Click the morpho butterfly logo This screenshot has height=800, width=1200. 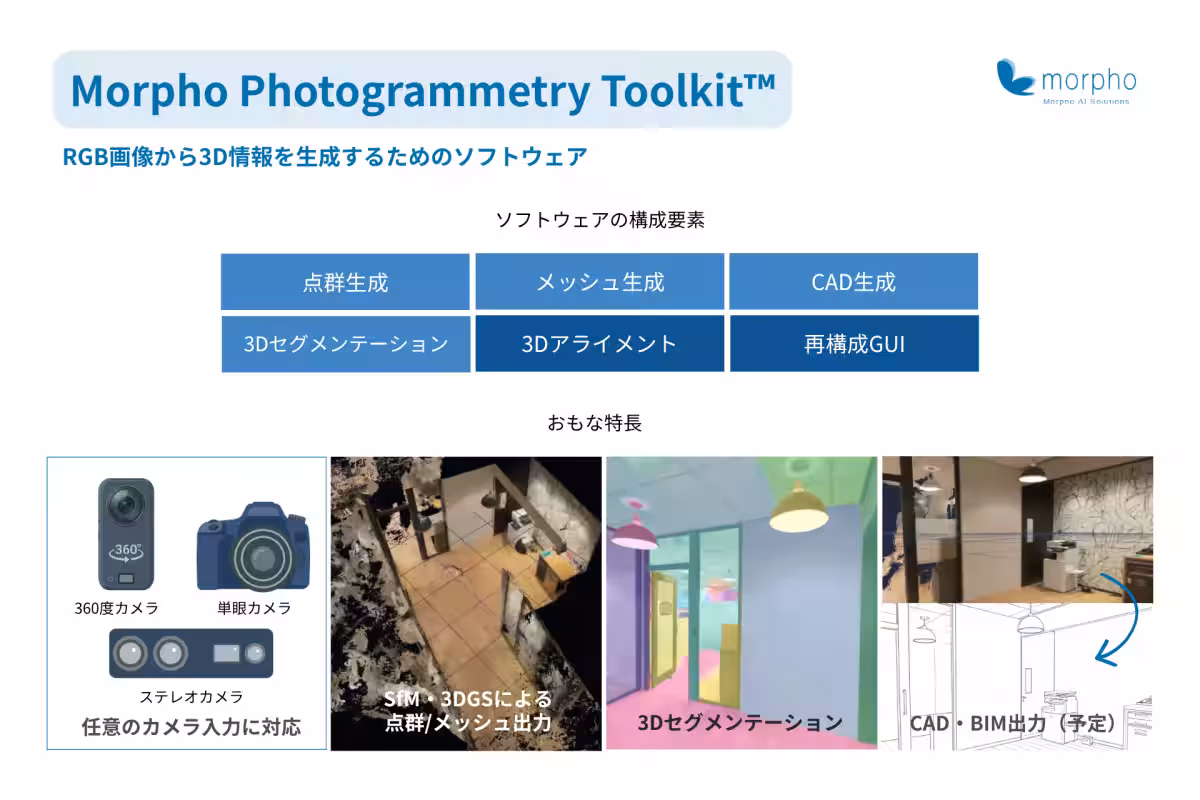(1016, 78)
